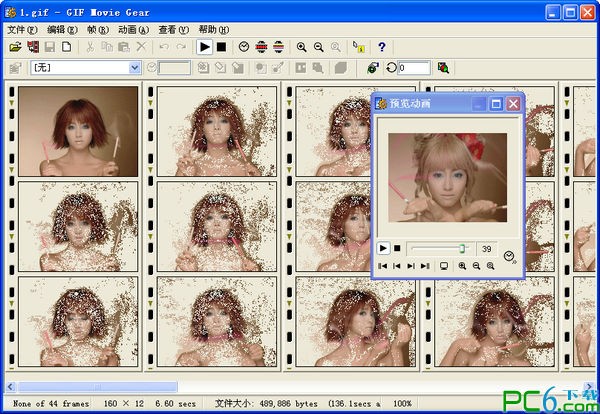Click the copy icon in the toolbar
This screenshot has width=600, height=414.
coord(107,47)
